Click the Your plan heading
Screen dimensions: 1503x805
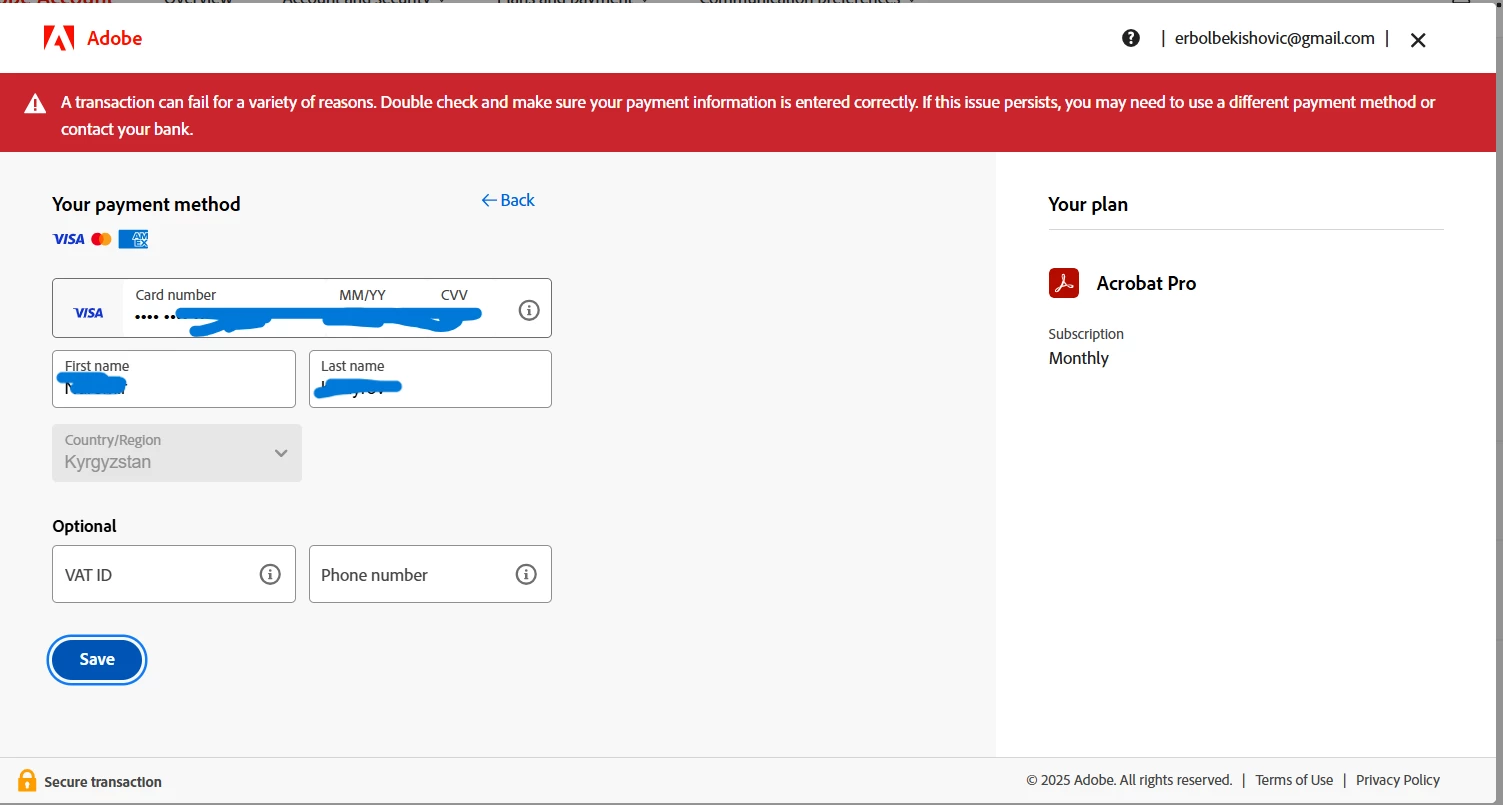1088,204
